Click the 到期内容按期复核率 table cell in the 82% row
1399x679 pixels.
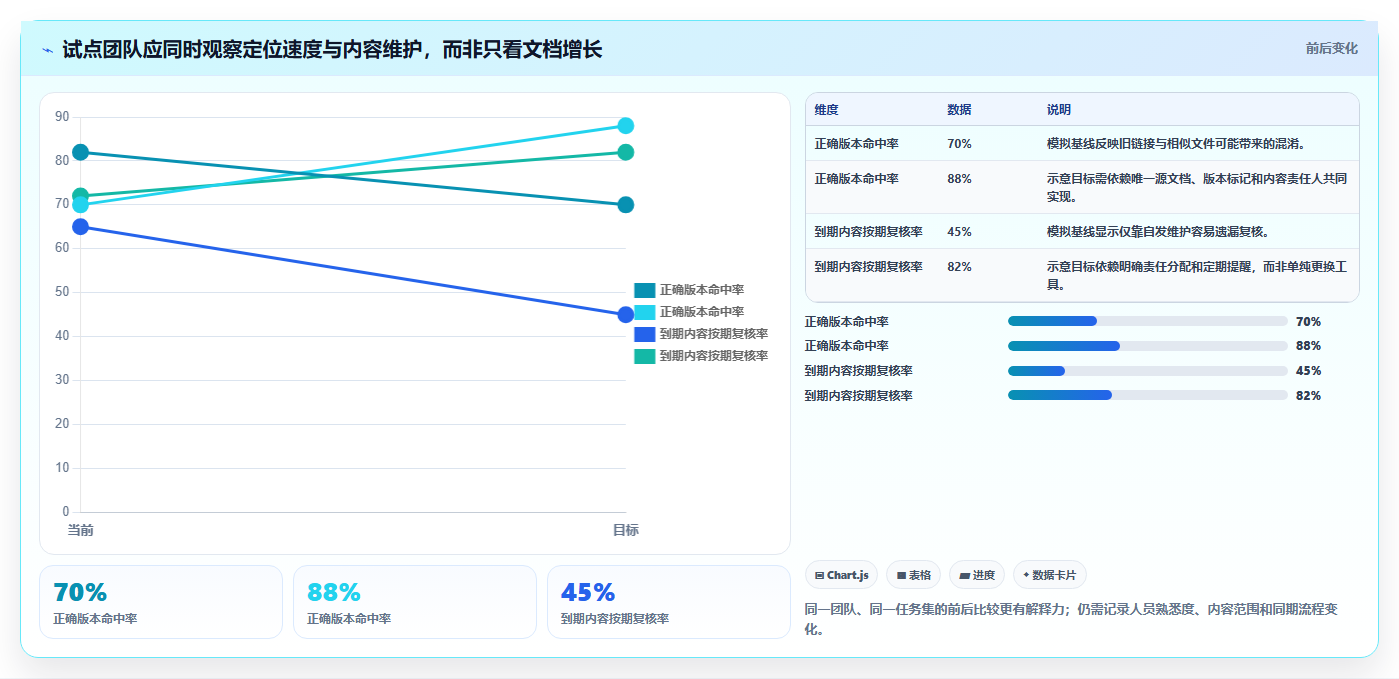868,267
